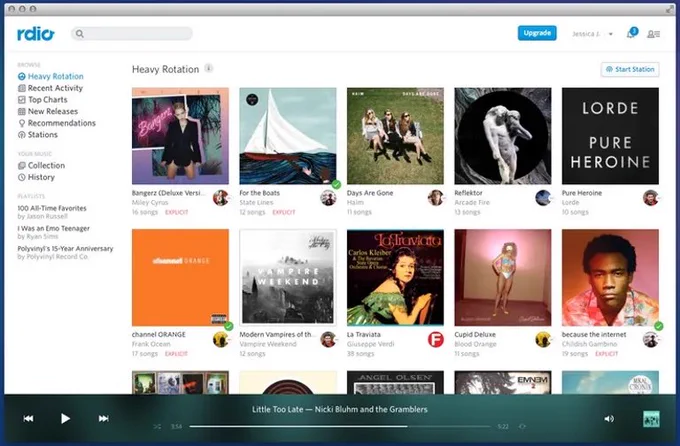Screen dimensions: 680x446
Task: Open La Traviata album cover
Action: pos(396,278)
